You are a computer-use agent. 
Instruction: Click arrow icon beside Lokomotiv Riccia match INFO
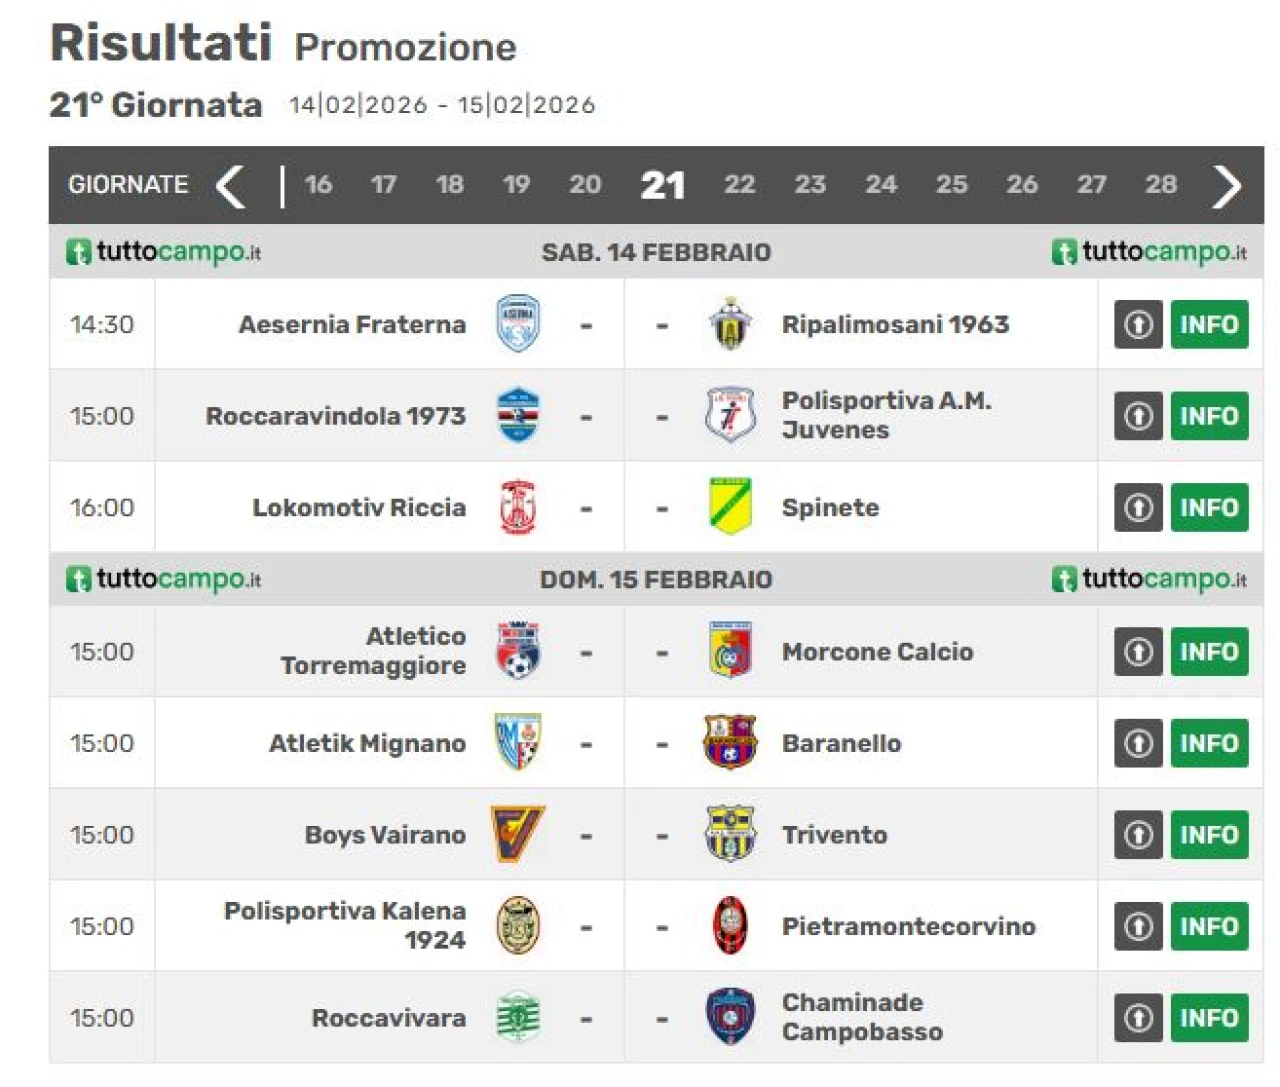(x=1138, y=507)
